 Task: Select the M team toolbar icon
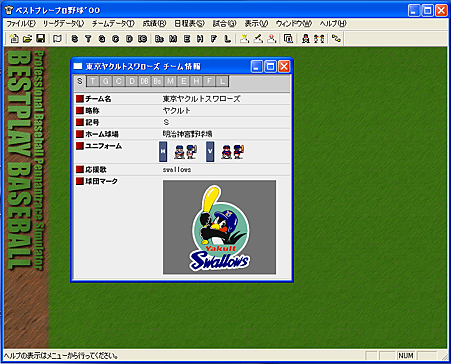pos(173,39)
